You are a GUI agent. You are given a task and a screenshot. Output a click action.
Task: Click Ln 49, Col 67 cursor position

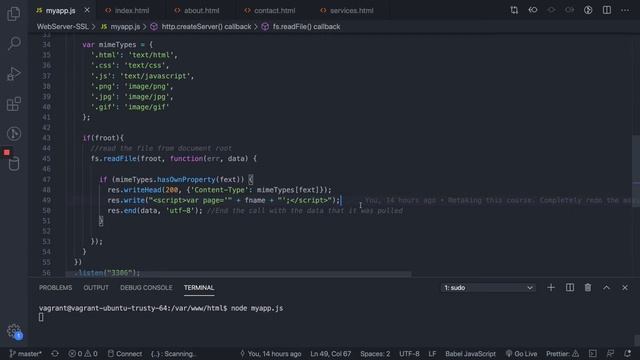click(x=331, y=354)
